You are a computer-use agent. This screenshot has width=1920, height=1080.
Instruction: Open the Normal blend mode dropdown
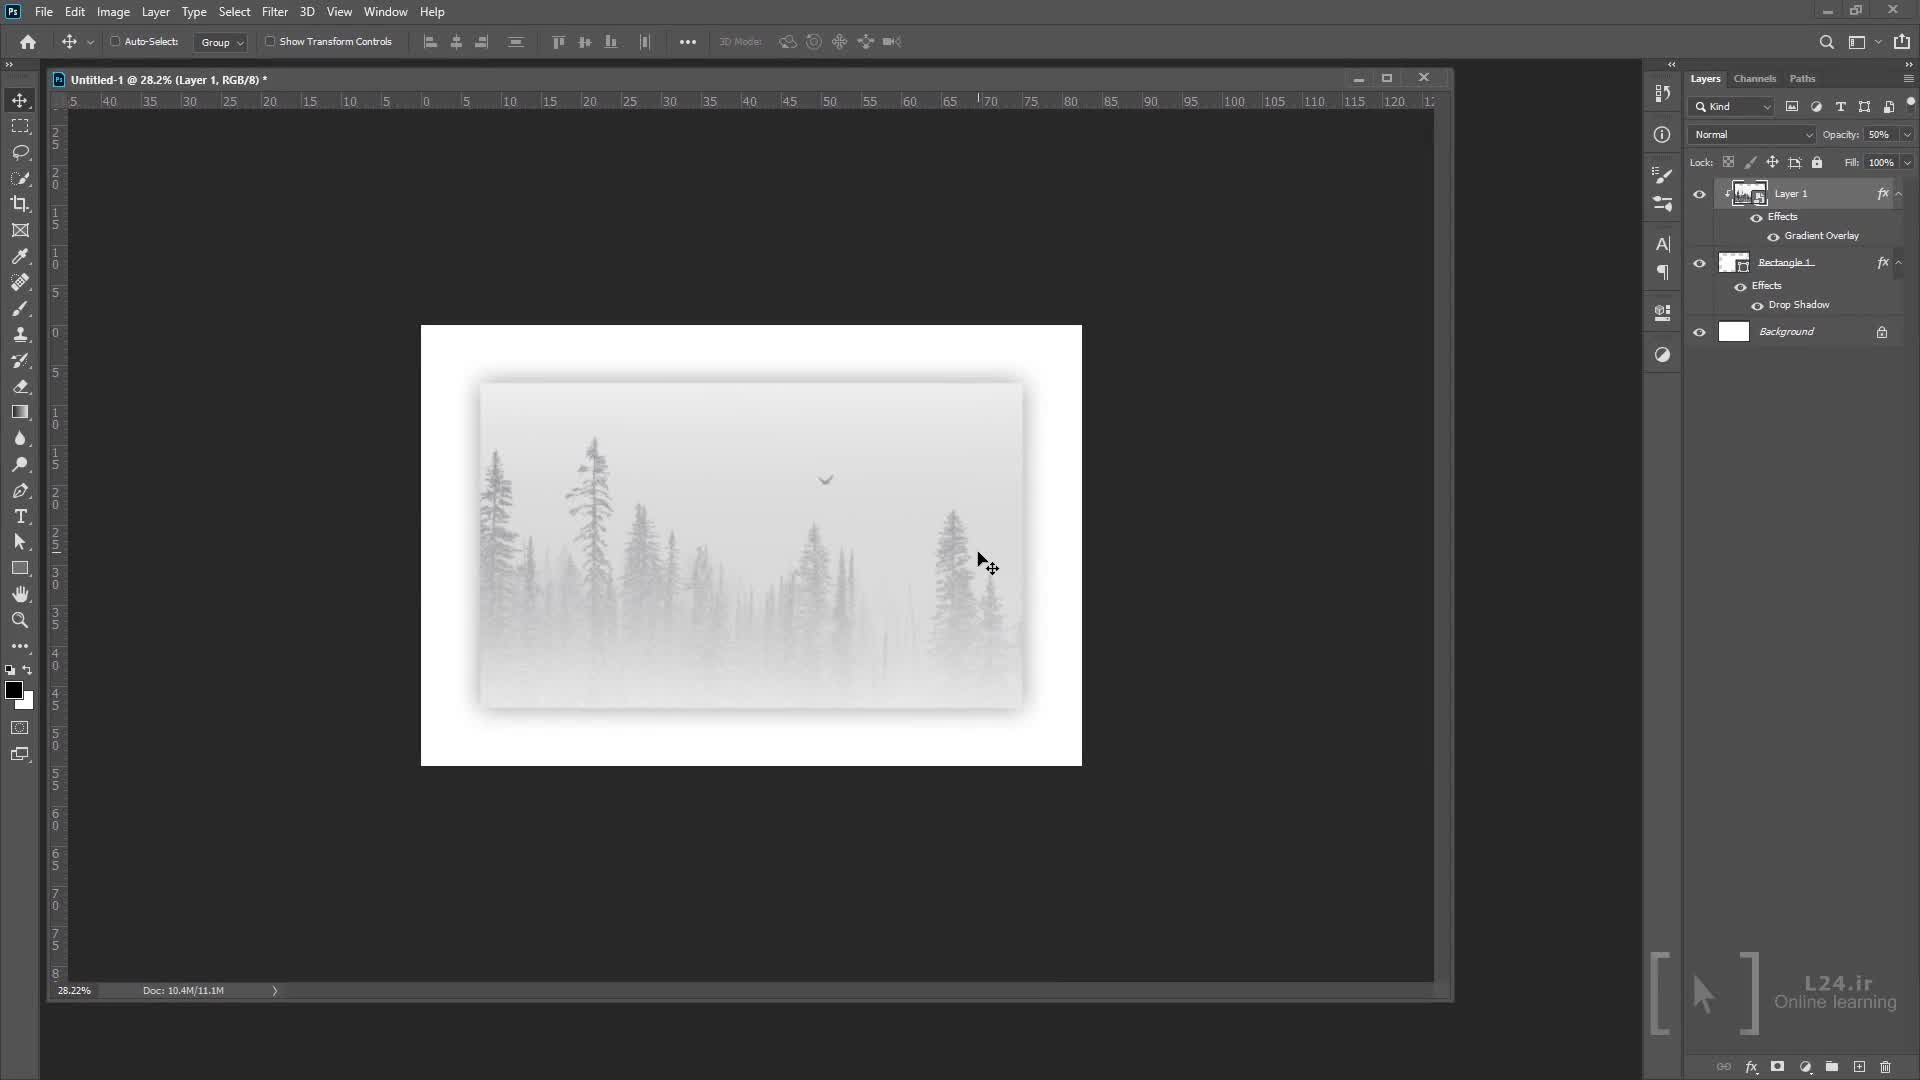tap(1752, 134)
